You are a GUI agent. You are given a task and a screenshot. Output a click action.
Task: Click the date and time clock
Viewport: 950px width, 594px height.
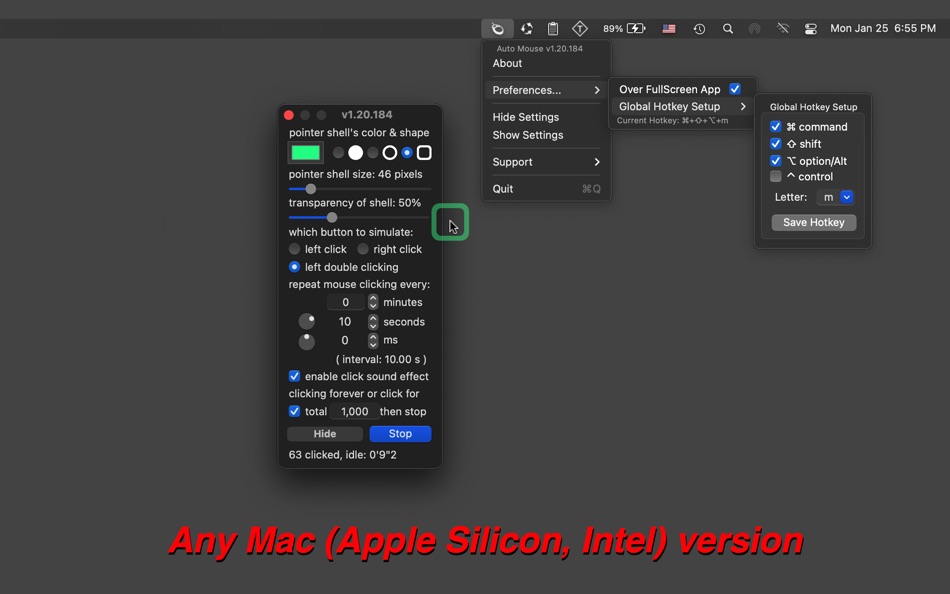(x=883, y=28)
